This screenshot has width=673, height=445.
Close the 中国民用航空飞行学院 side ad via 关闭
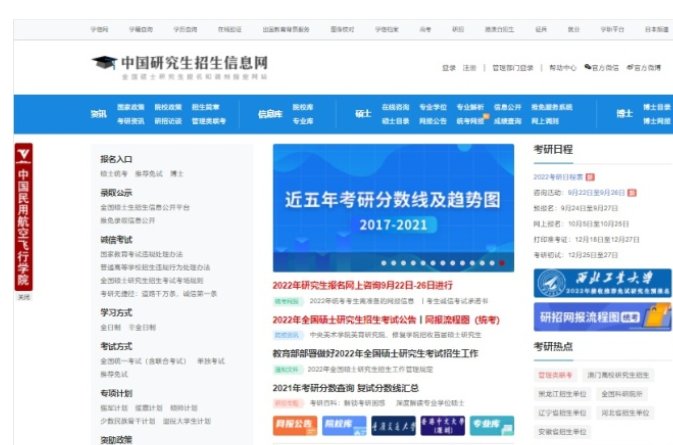24,297
